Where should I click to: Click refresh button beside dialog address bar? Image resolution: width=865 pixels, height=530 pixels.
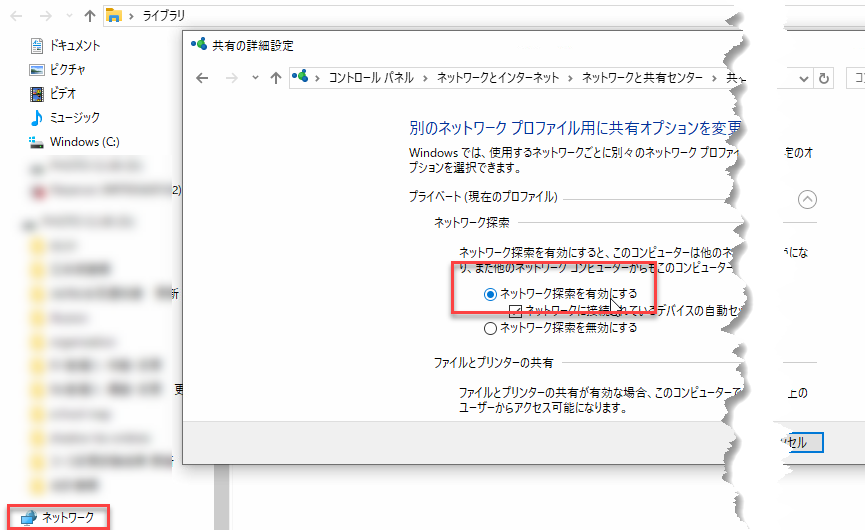(824, 78)
